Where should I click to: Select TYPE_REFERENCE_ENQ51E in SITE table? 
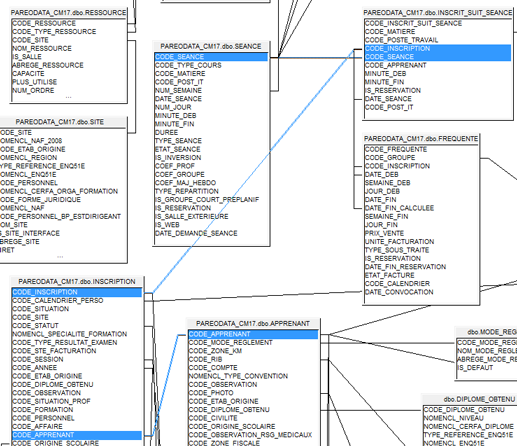pos(42,166)
